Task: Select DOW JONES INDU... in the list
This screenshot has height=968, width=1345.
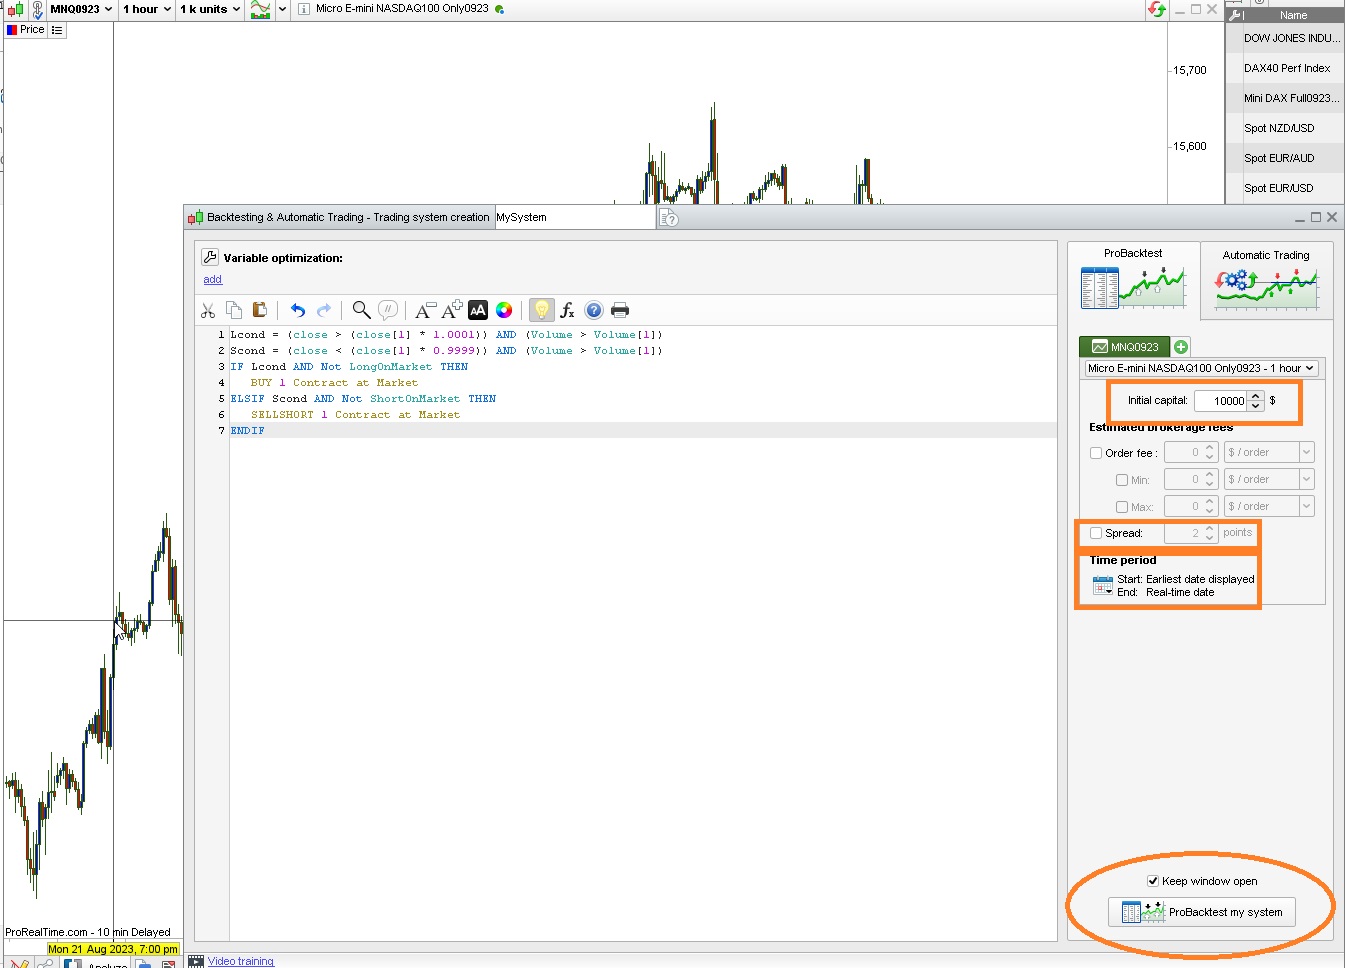Action: coord(1285,38)
